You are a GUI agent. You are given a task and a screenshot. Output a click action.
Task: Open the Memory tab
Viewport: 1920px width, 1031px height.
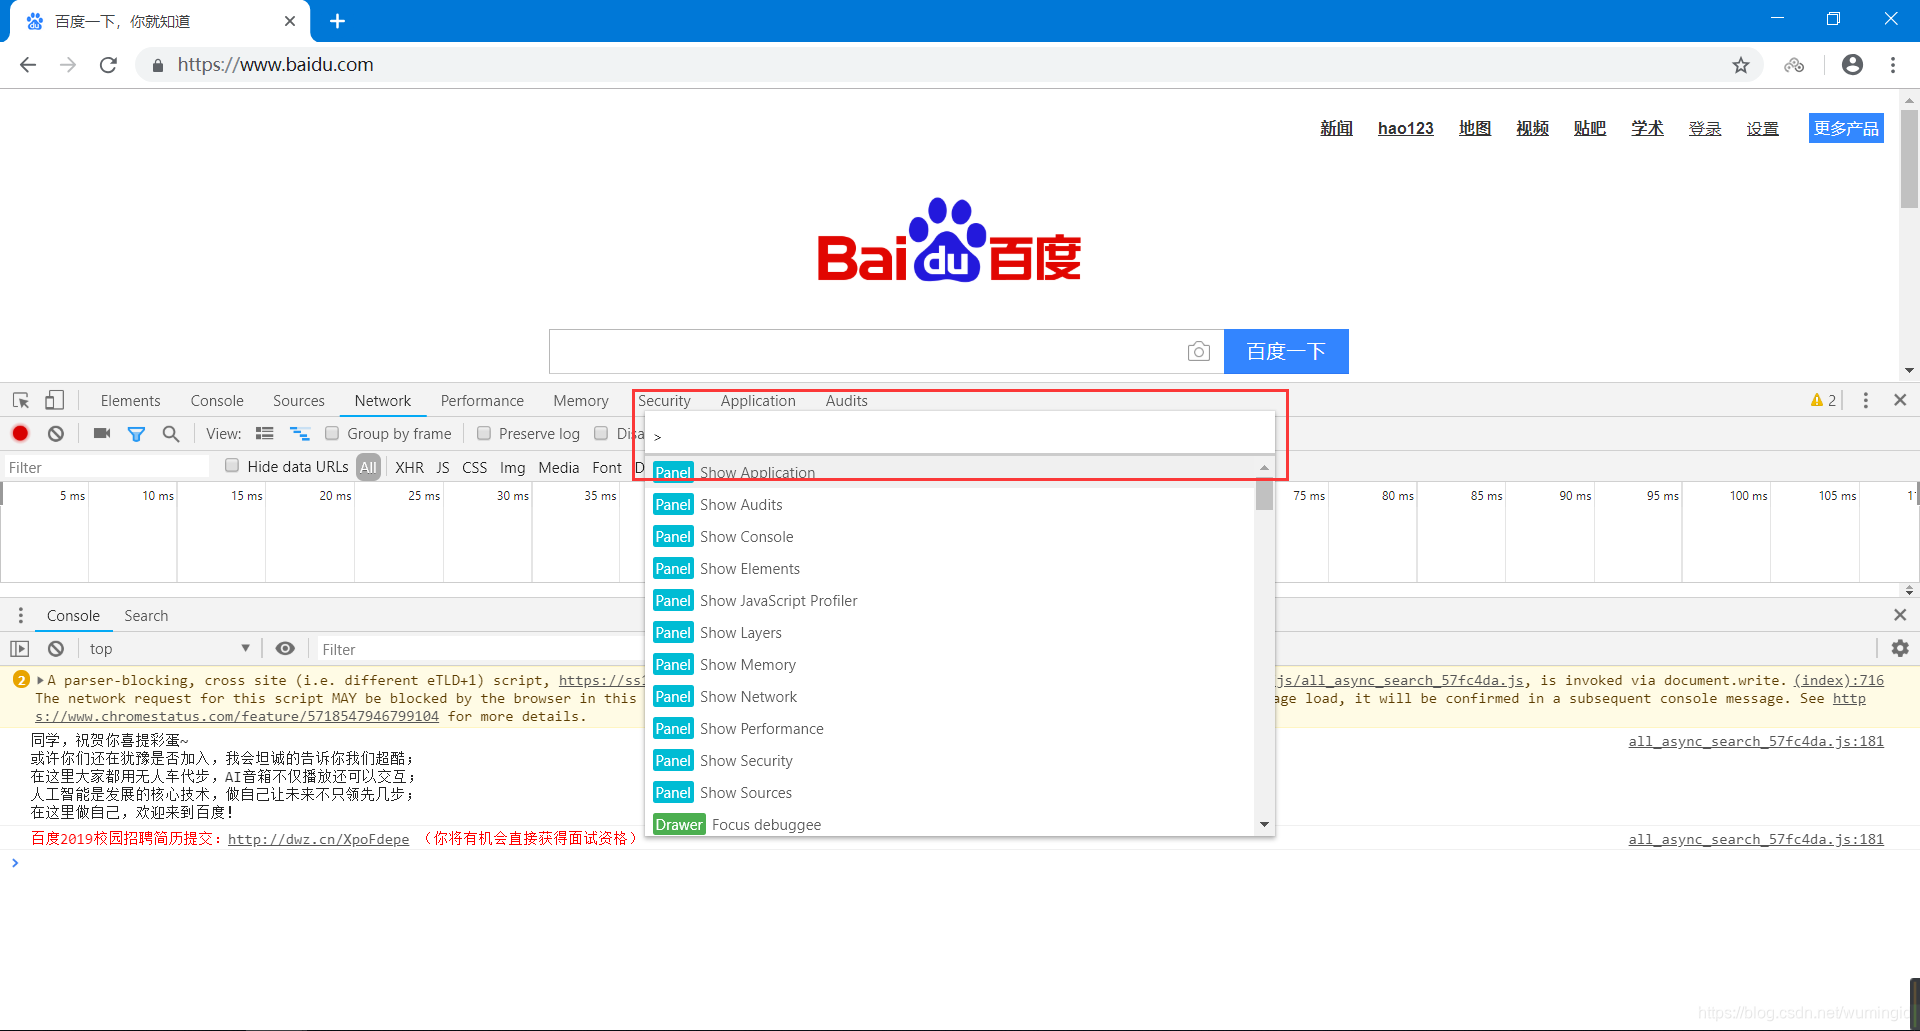(x=581, y=400)
